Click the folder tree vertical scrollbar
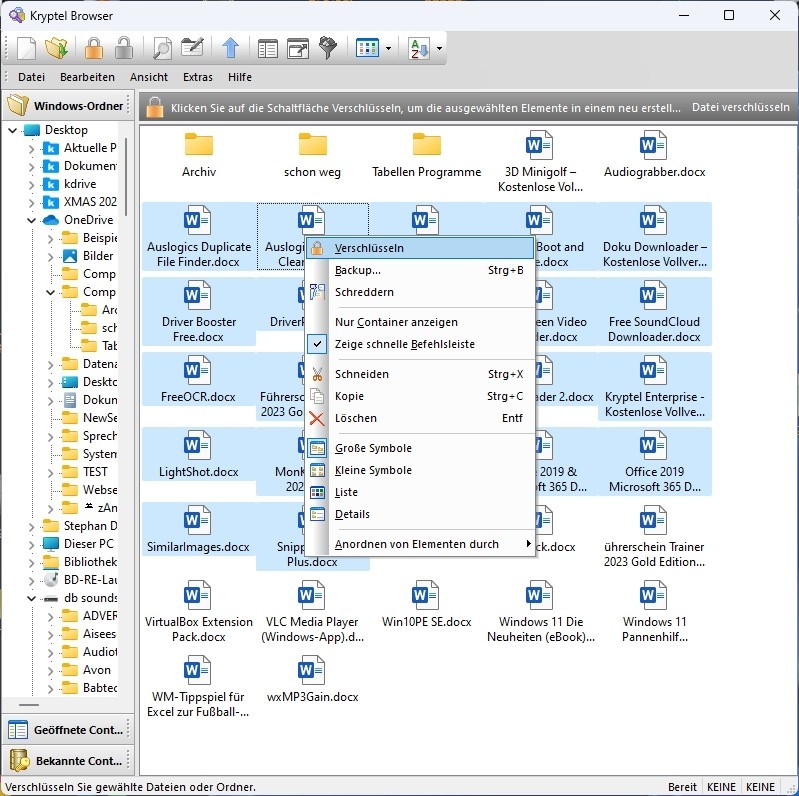Image resolution: width=799 pixels, height=796 pixels. [125, 176]
